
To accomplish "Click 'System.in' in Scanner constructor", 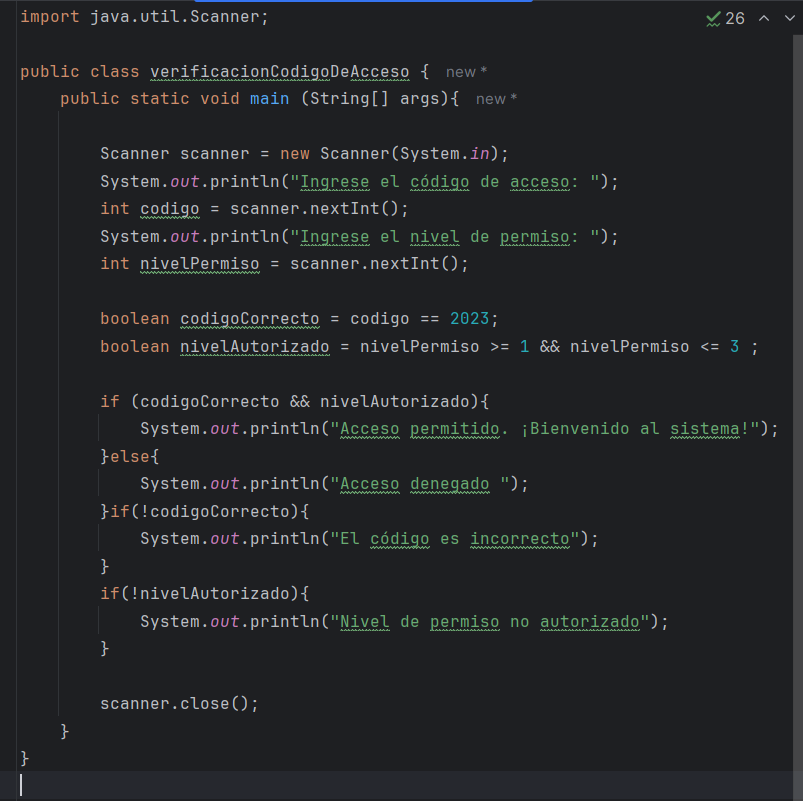I will click(x=445, y=154).
